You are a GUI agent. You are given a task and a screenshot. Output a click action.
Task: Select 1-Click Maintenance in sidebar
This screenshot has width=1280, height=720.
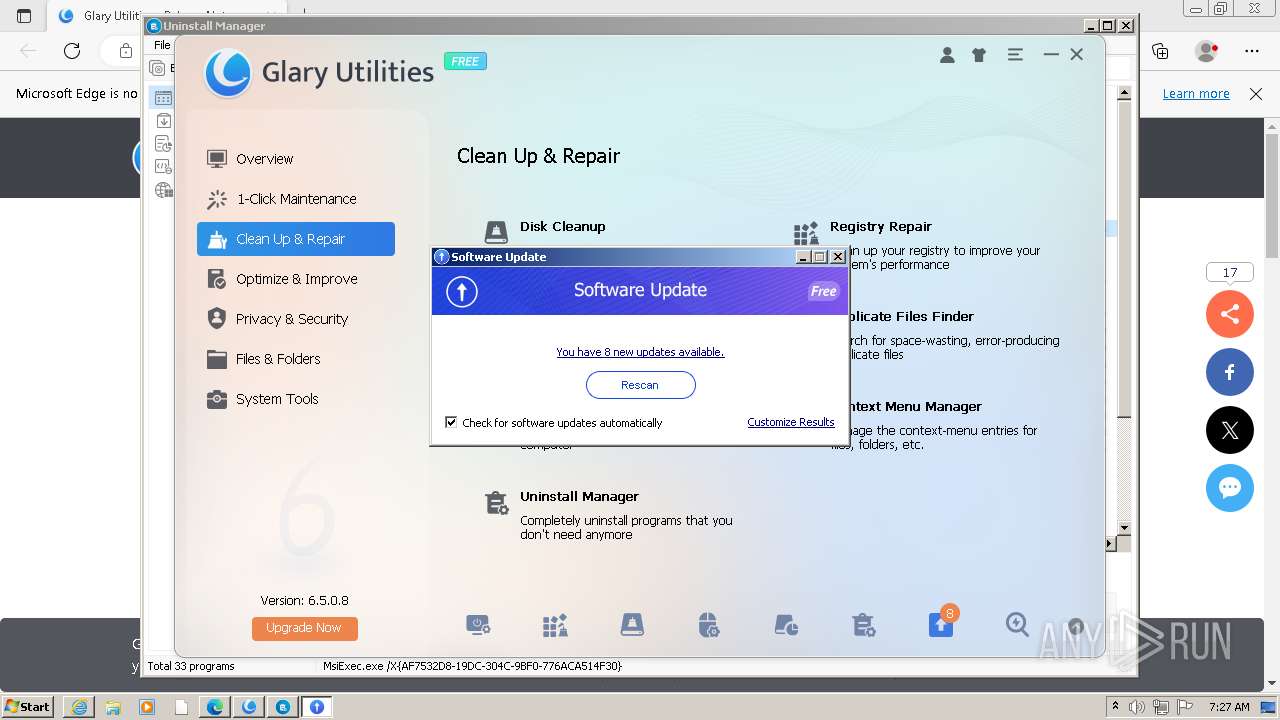[x=296, y=199]
